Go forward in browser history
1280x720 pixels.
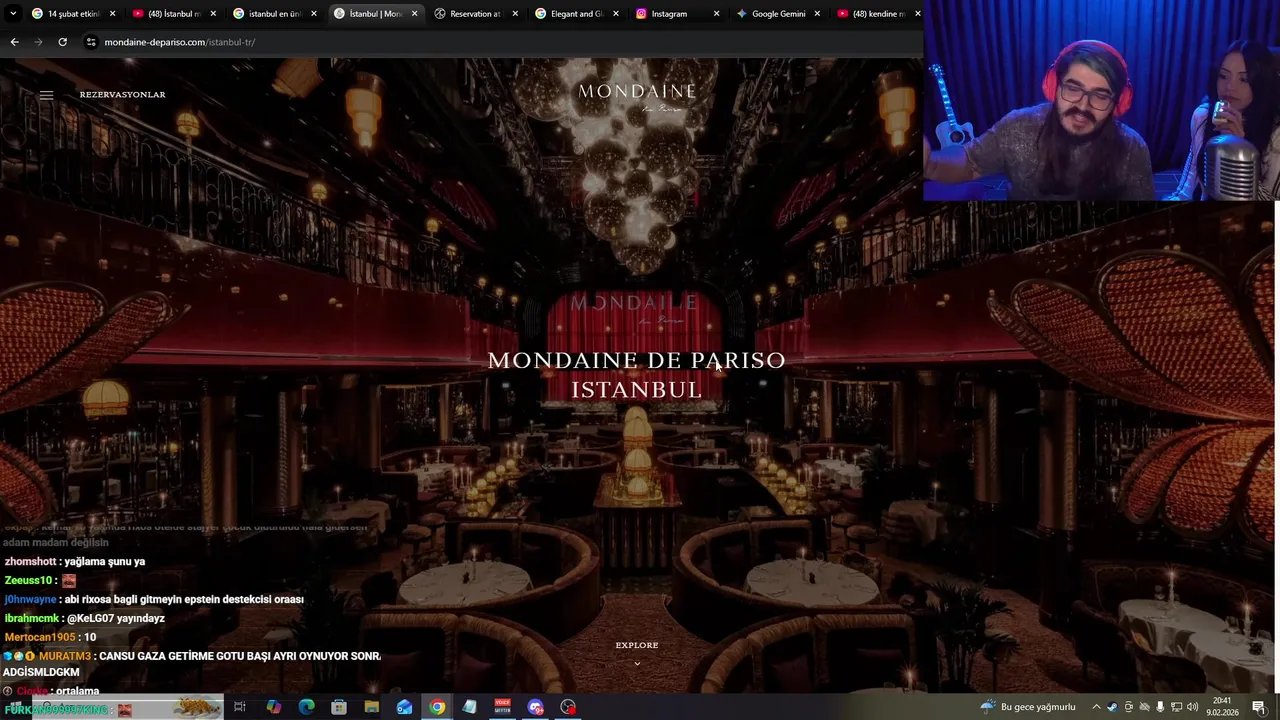(38, 42)
